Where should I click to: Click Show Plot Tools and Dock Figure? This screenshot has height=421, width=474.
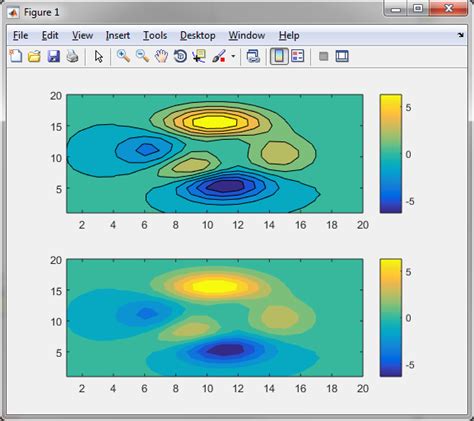point(342,56)
